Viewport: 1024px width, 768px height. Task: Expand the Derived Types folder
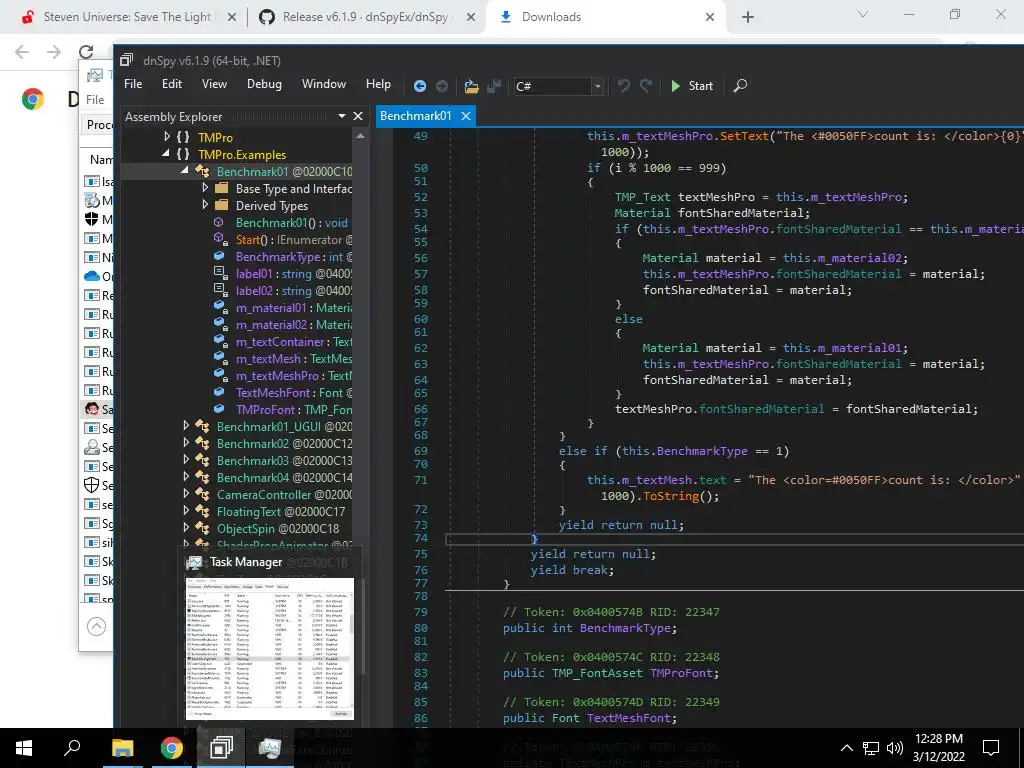click(205, 205)
